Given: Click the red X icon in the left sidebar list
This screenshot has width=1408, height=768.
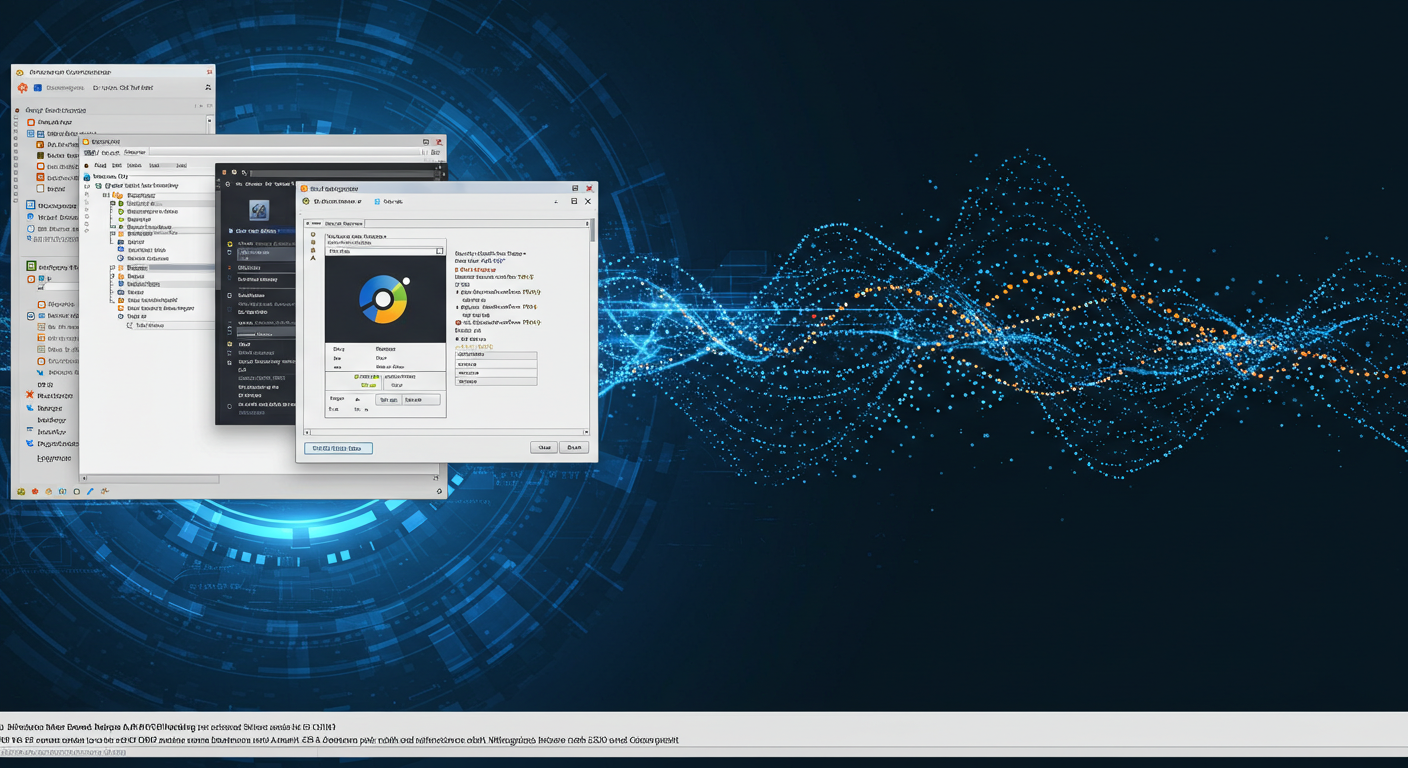Looking at the screenshot, I should tap(30, 395).
